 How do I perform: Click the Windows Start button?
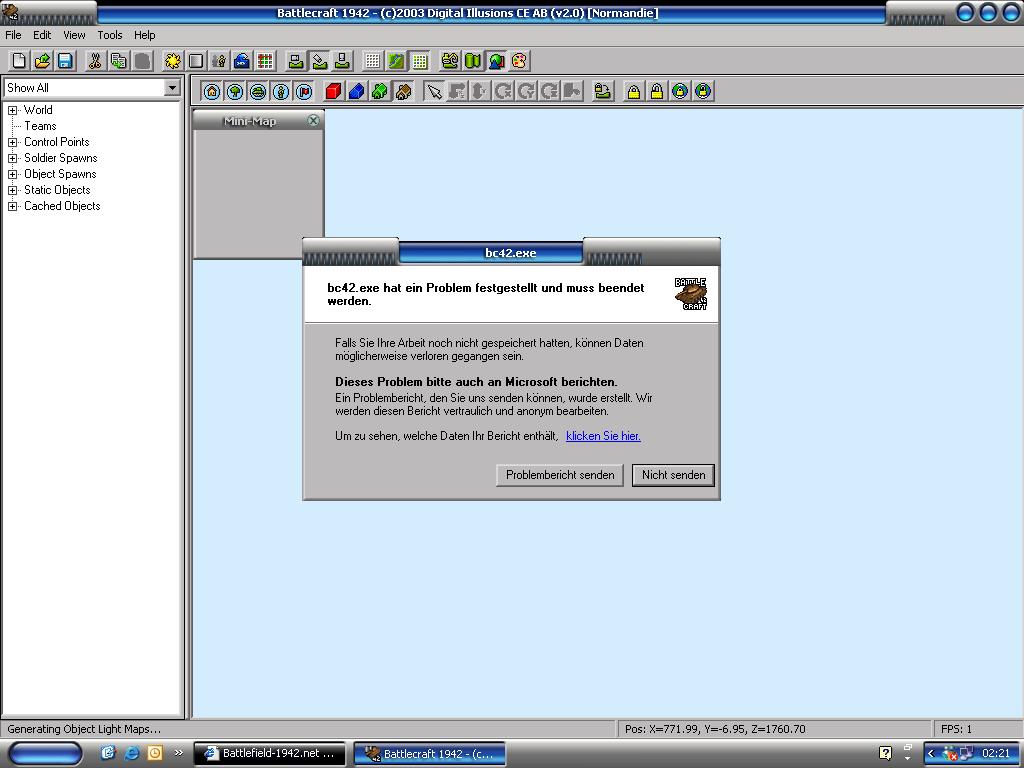point(46,754)
